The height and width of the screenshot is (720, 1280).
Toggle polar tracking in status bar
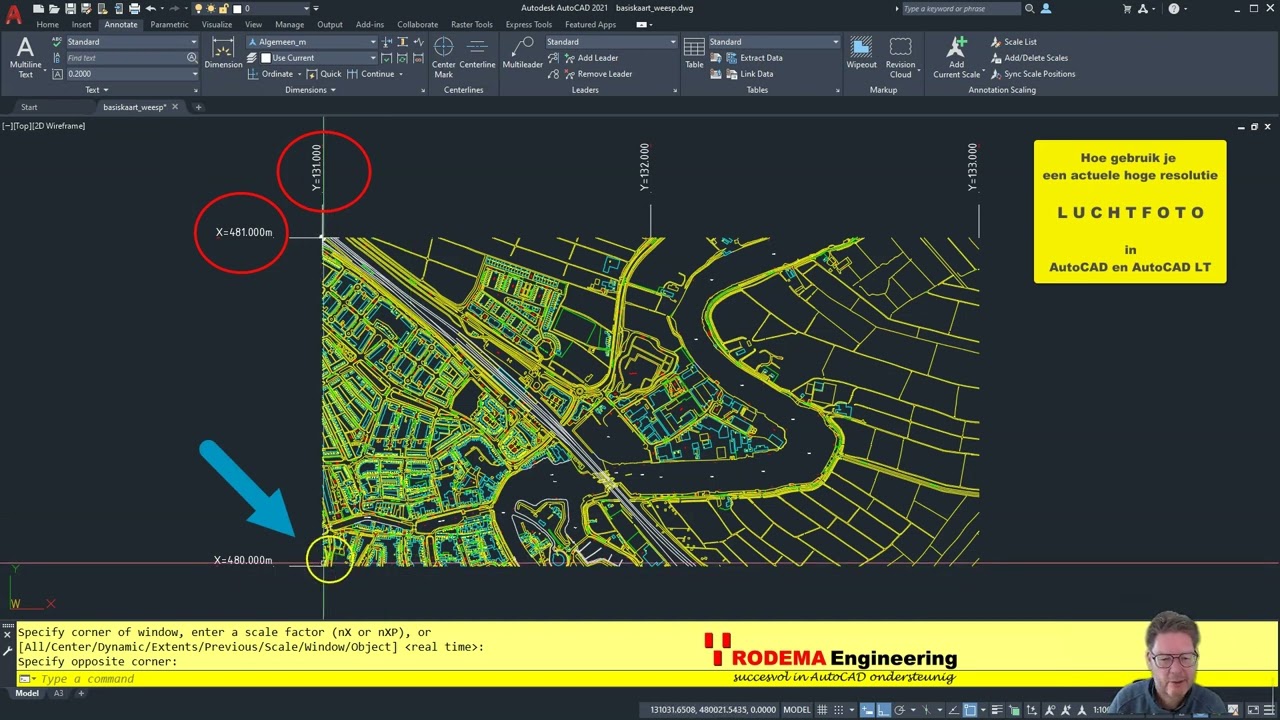(x=899, y=710)
